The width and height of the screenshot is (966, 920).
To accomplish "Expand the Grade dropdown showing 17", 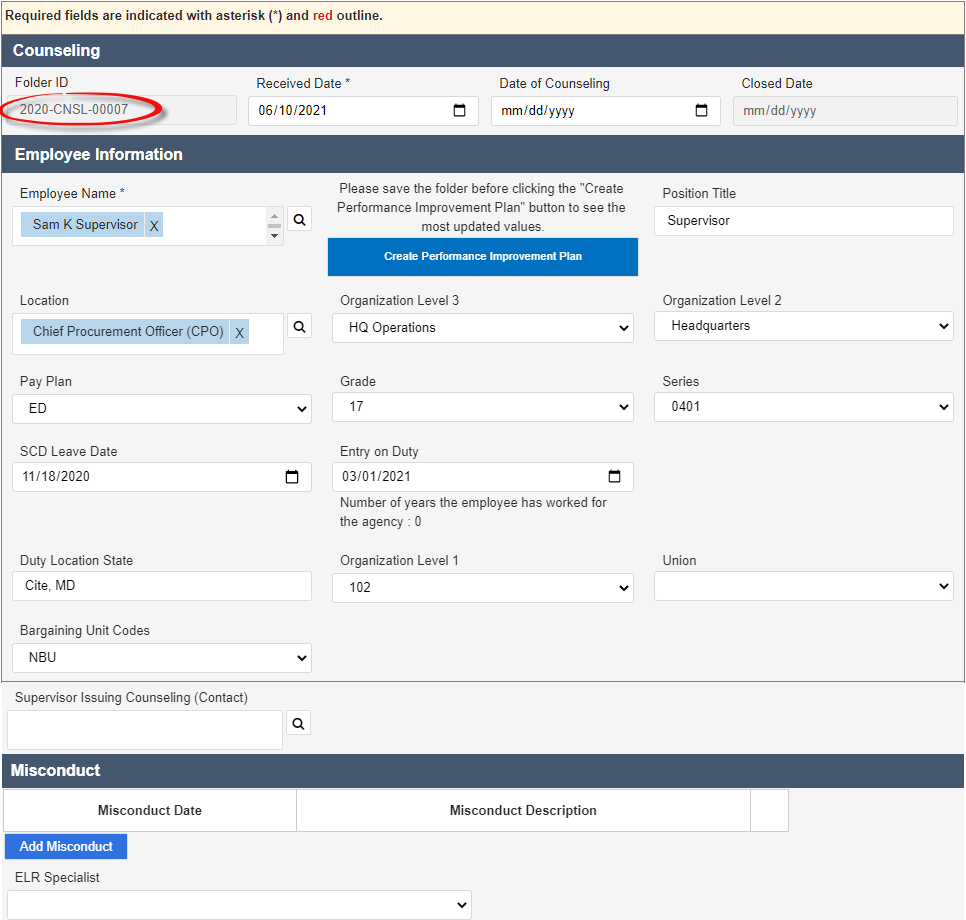I will pyautogui.click(x=482, y=407).
